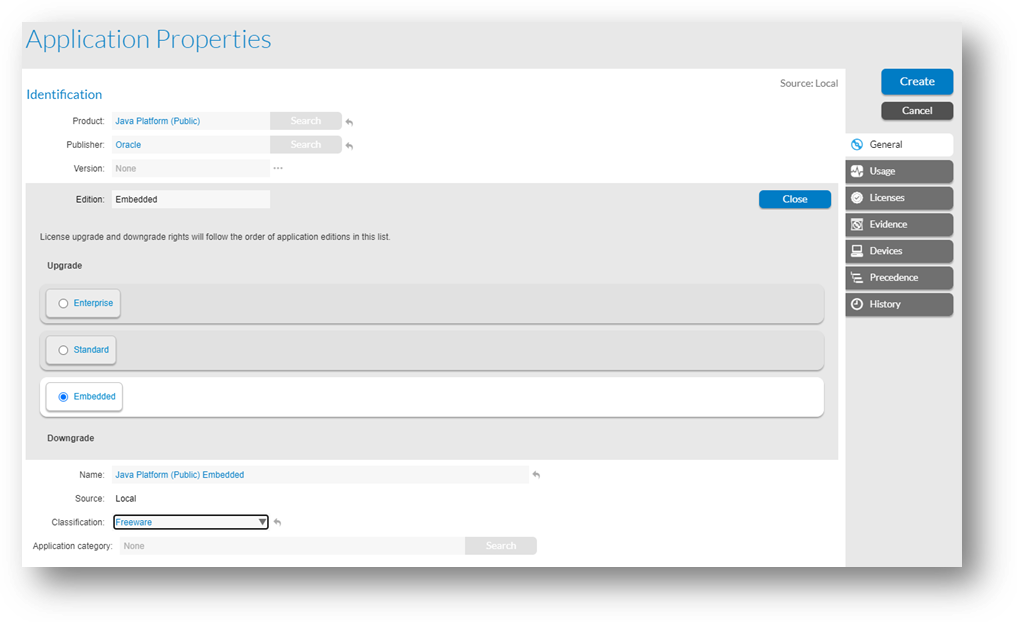Click the Precedence tab list icon
This screenshot has height=622, width=1017.
point(857,278)
